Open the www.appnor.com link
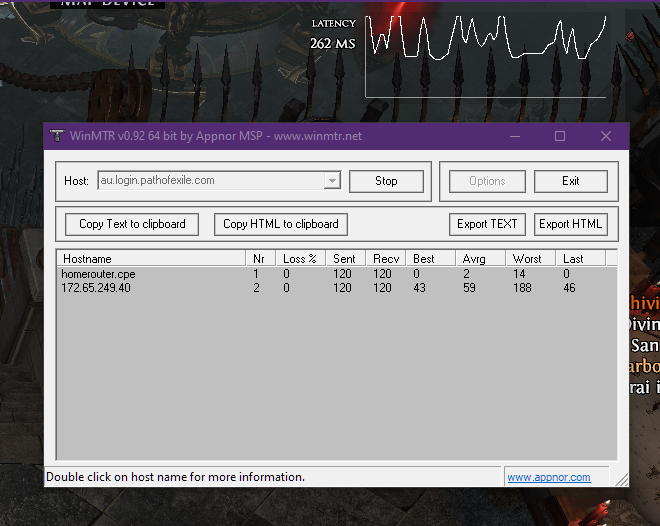Image resolution: width=660 pixels, height=526 pixels. click(548, 477)
